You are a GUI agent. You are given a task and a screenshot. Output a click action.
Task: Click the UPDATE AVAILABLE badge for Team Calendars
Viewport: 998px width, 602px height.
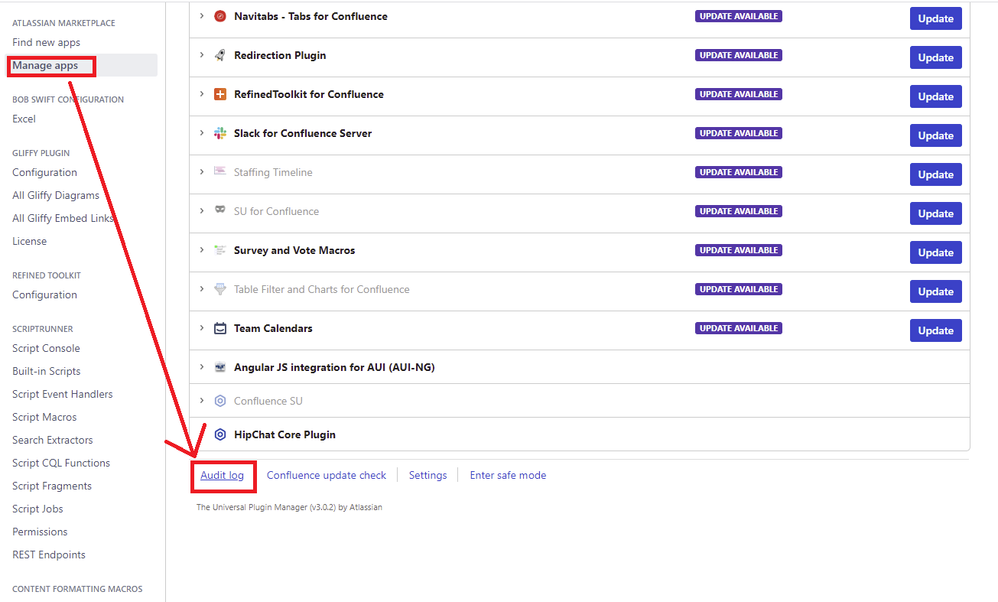click(x=738, y=328)
